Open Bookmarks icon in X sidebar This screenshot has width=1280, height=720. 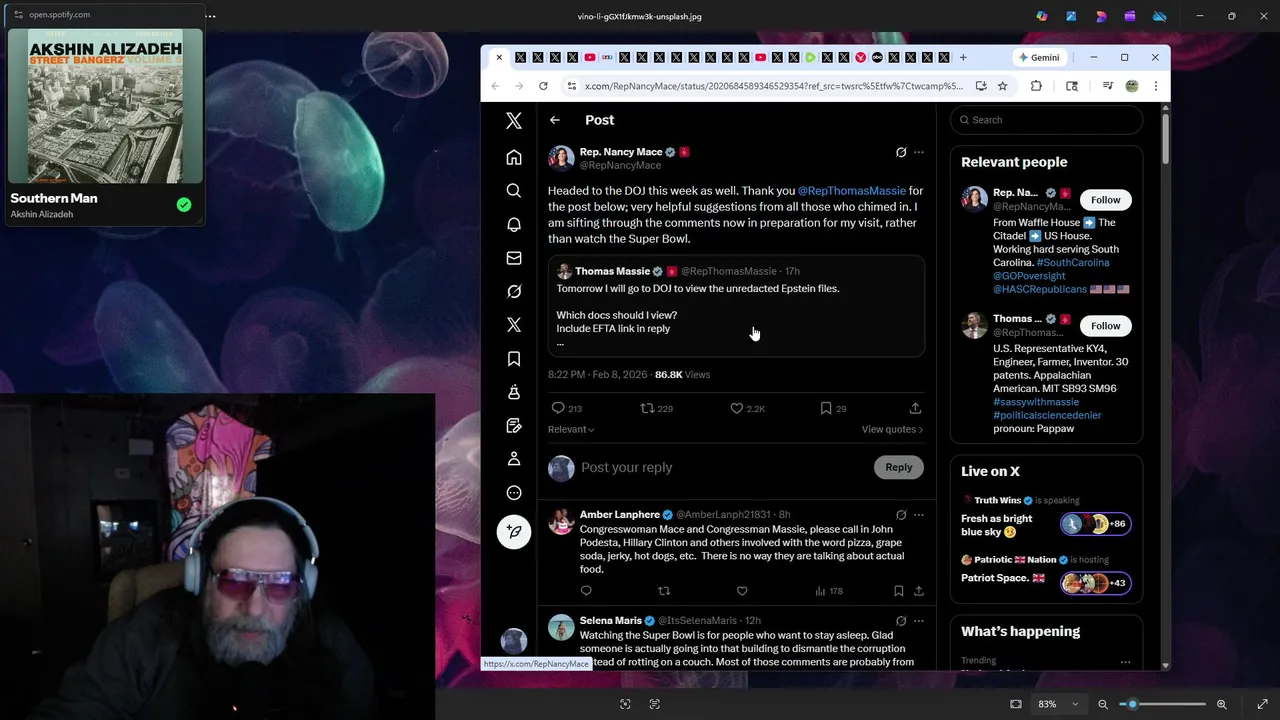point(514,359)
